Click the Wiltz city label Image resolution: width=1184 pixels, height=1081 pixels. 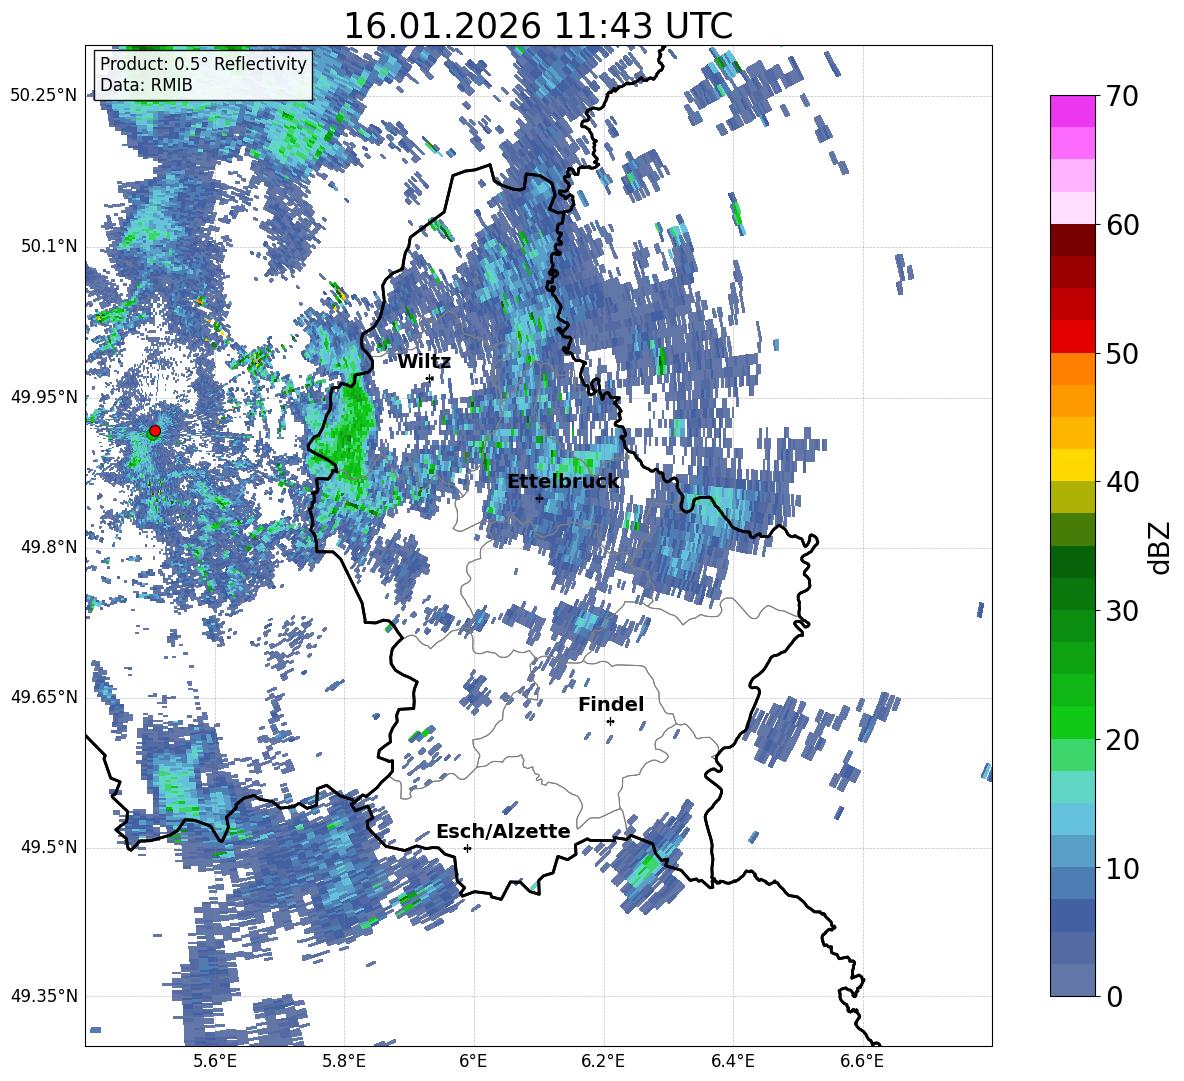(424, 362)
